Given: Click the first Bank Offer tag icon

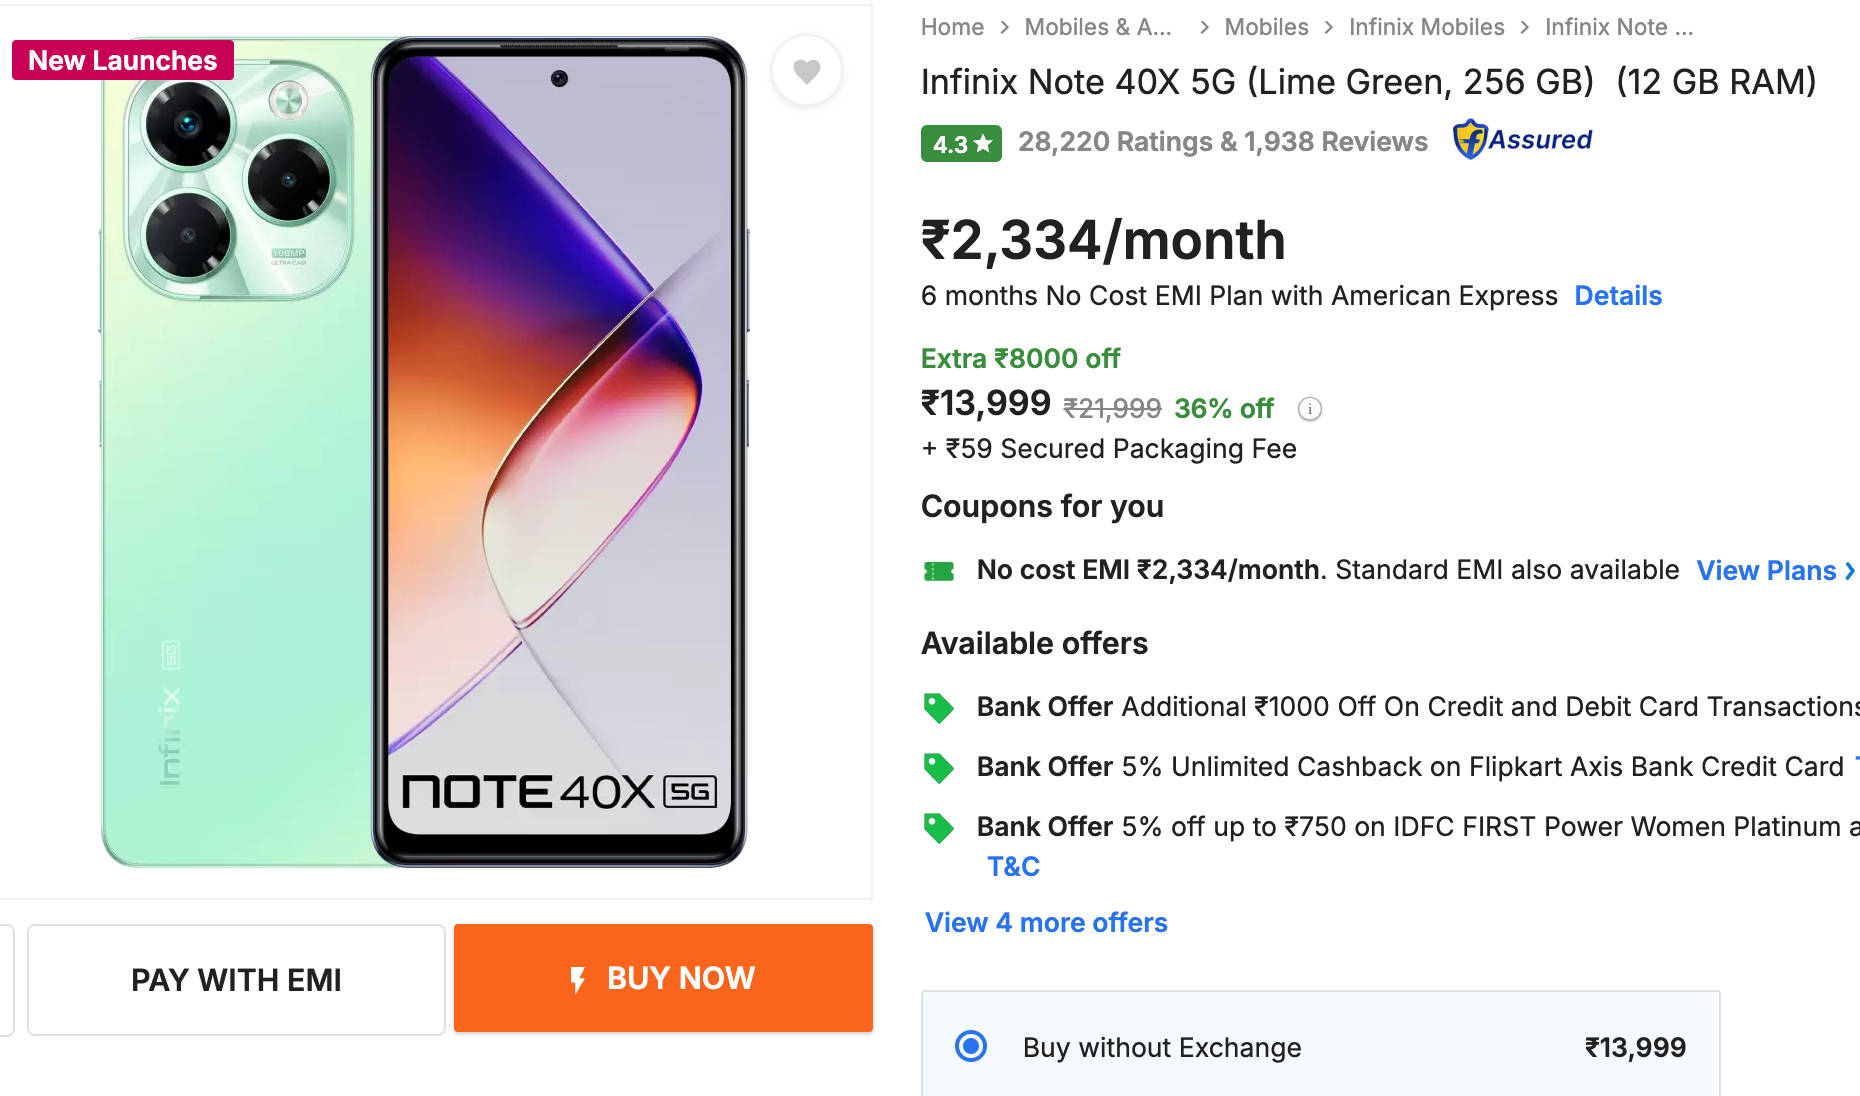Looking at the screenshot, I should [x=938, y=708].
